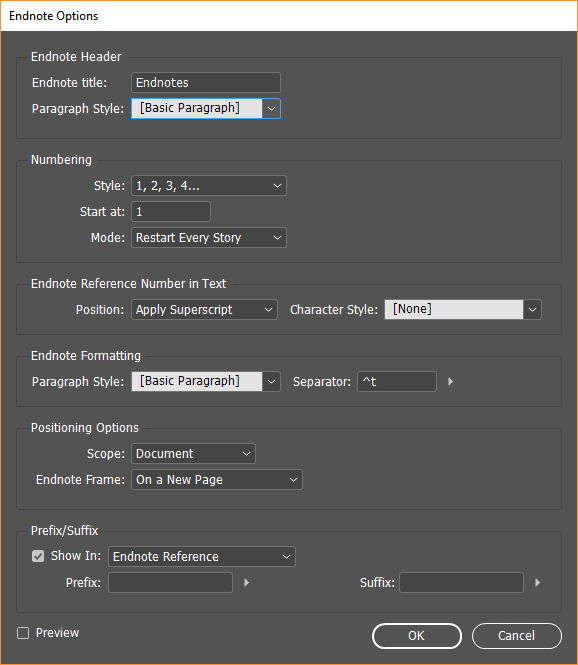This screenshot has width=578, height=665.
Task: Open the Mode Restart Every Story dropdown
Action: click(209, 238)
